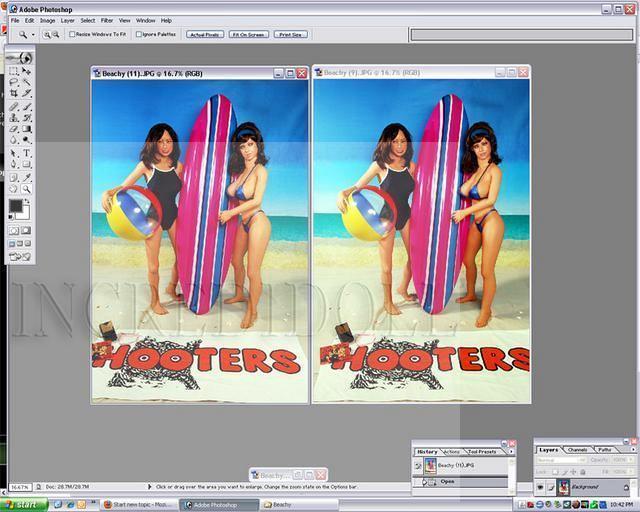Click Zoom Out icon in options bar
Image resolution: width=640 pixels, height=512 pixels.
[x=56, y=35]
